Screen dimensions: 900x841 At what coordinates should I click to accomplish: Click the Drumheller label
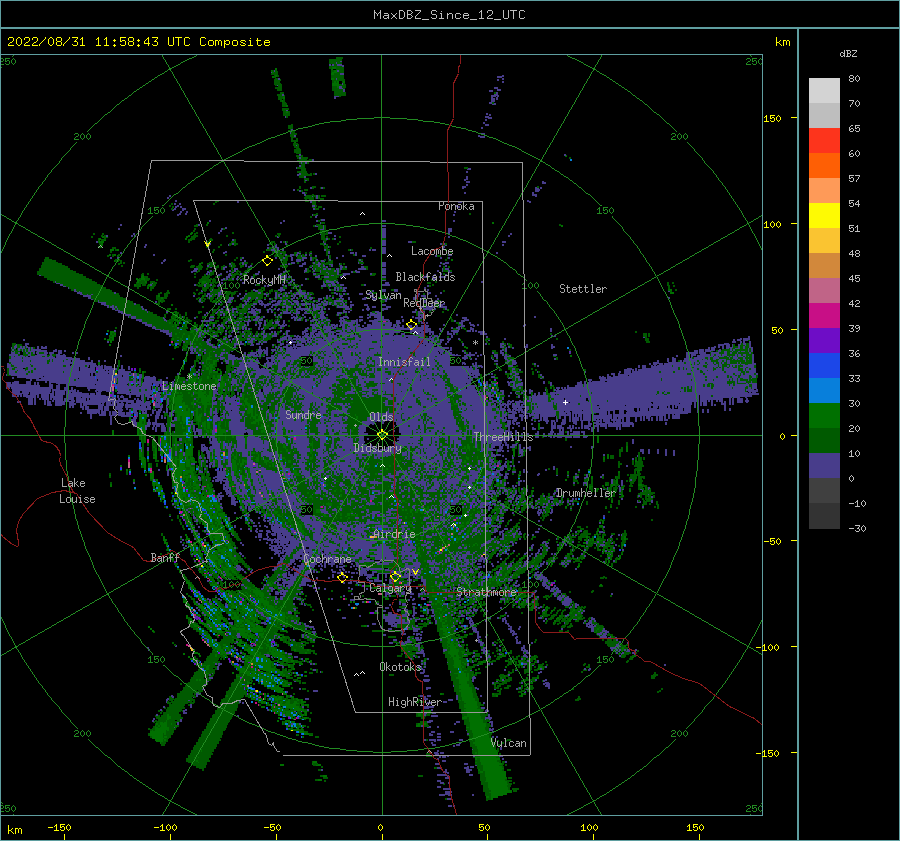pos(585,493)
